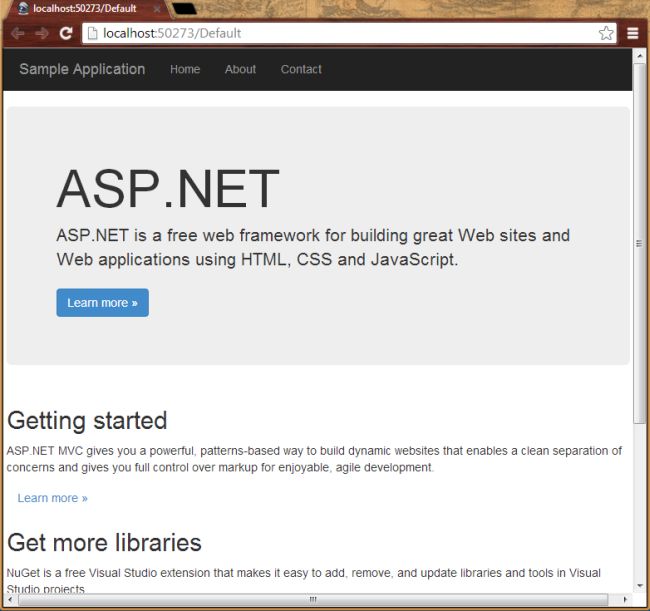This screenshot has width=650, height=611.
Task: Select the localhost:50273/Default tab
Action: click(85, 9)
